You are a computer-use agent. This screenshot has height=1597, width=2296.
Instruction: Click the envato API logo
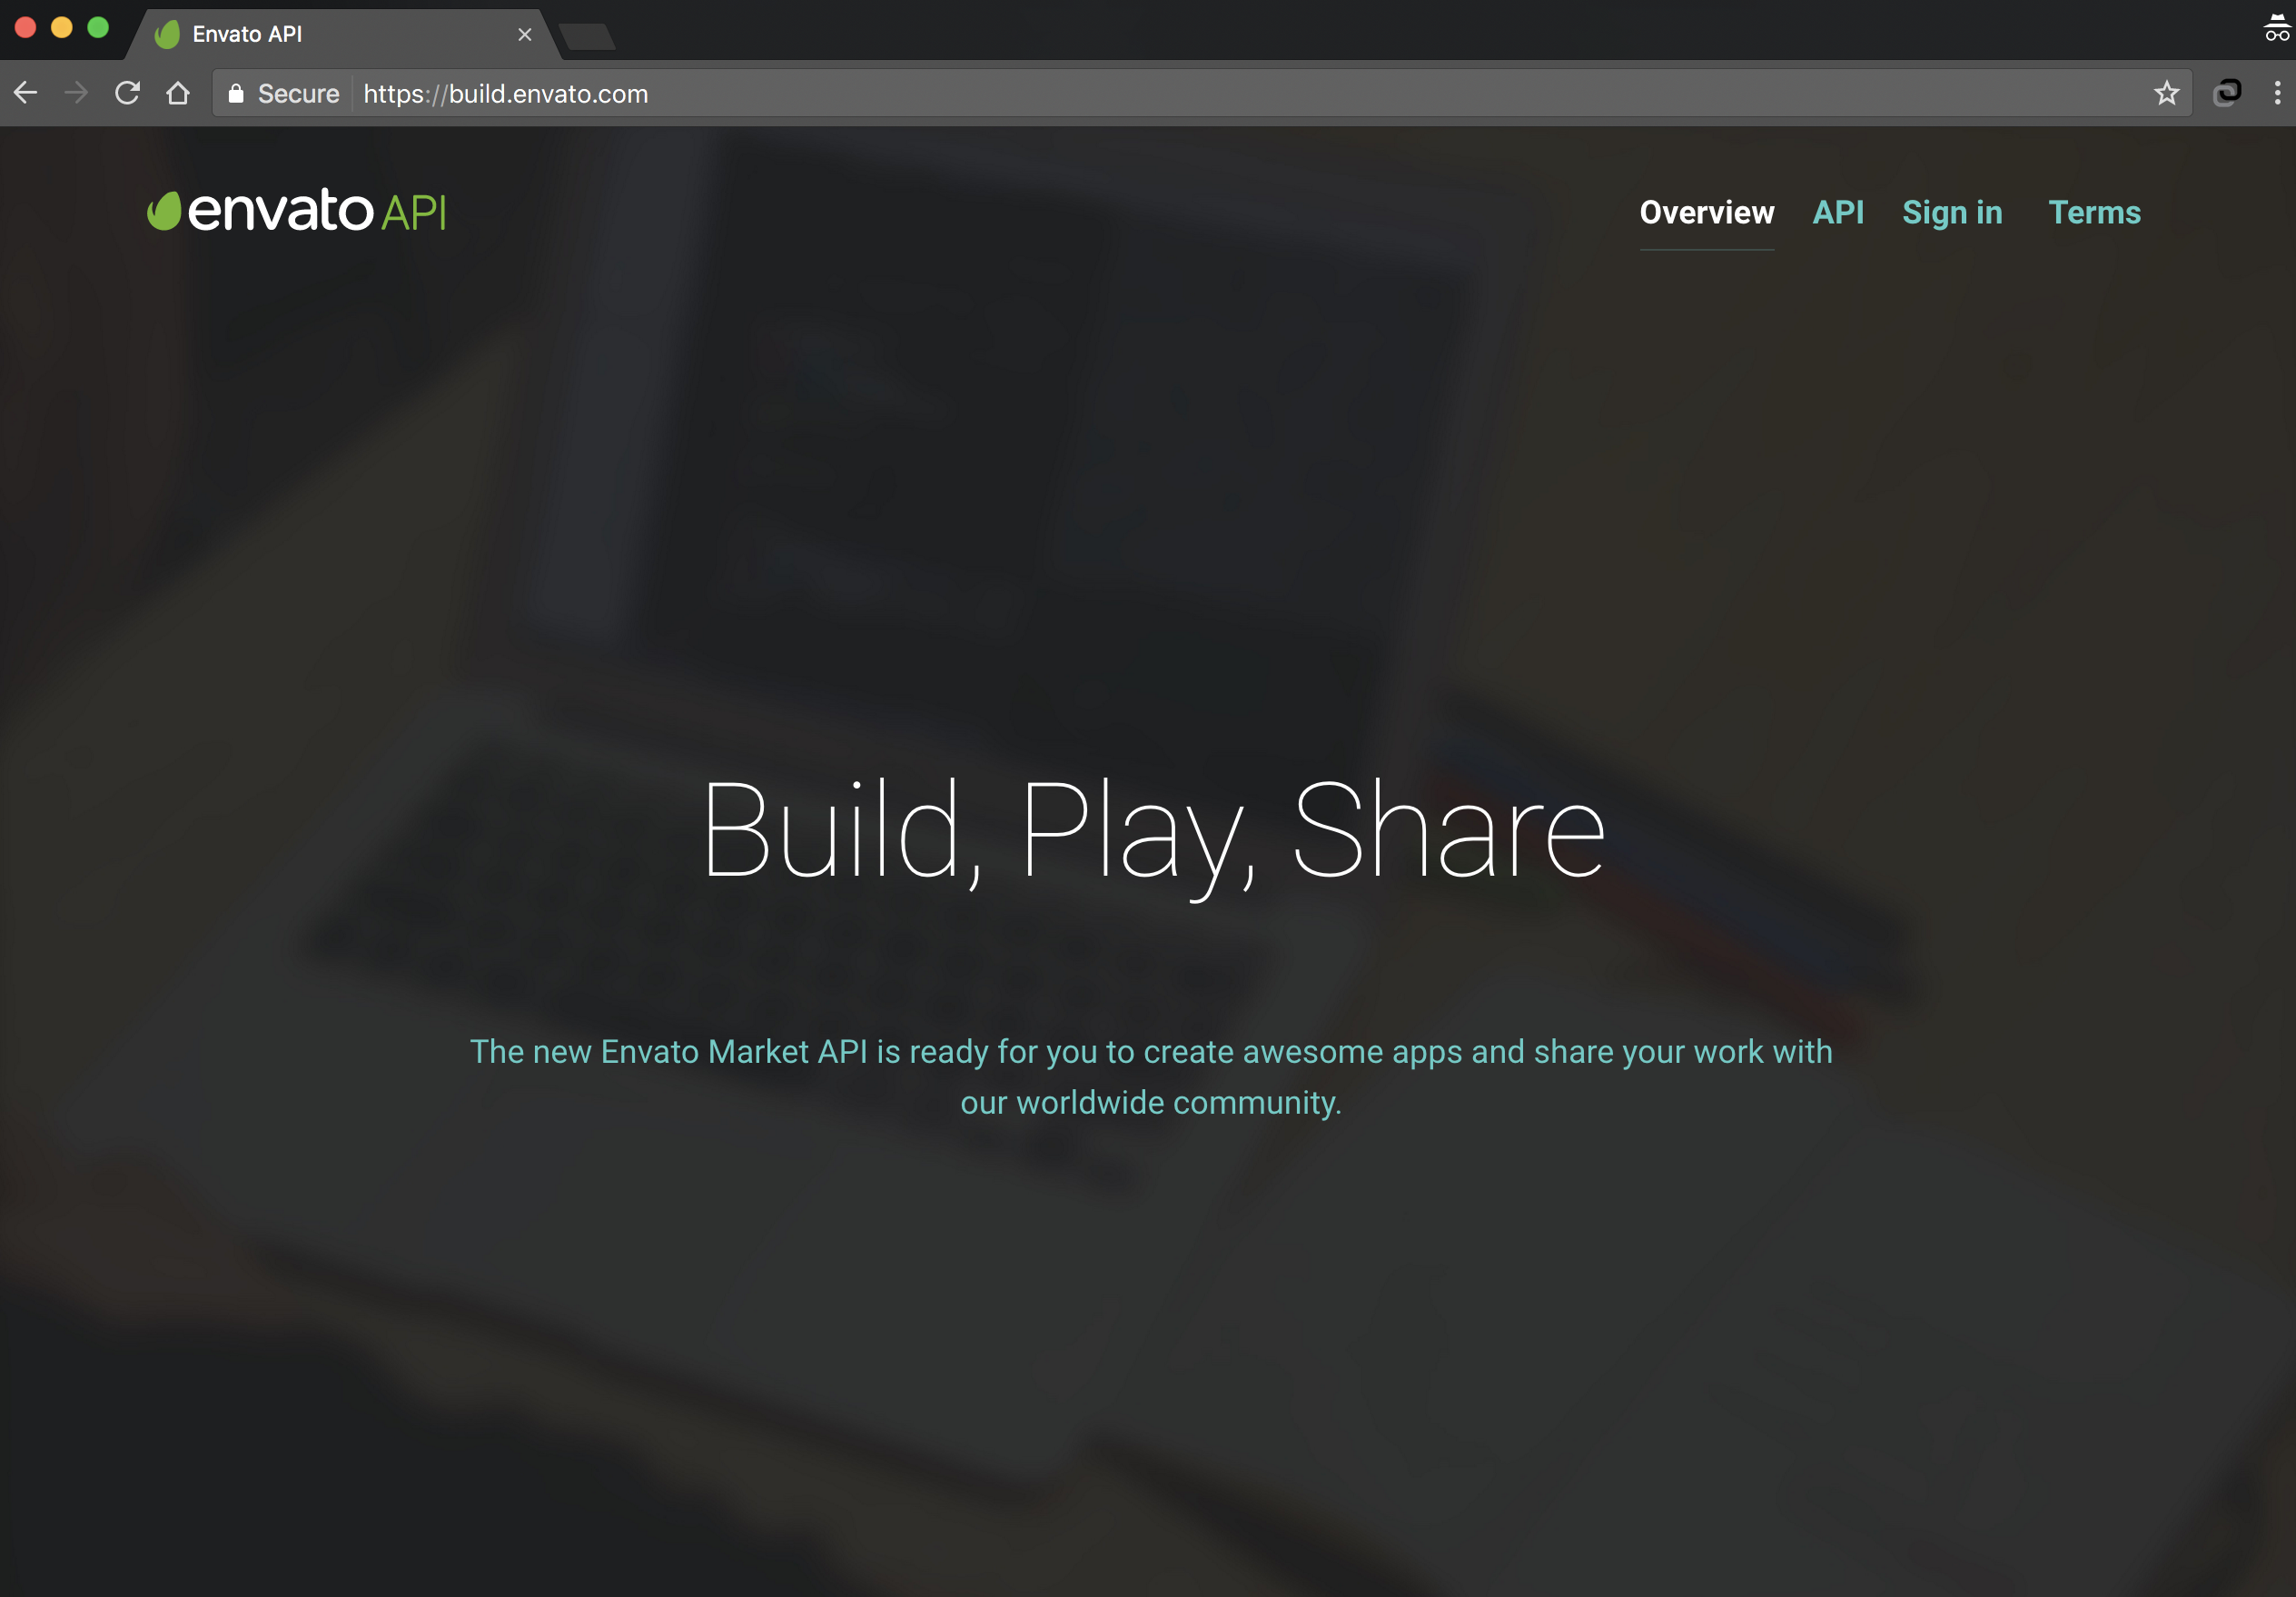click(x=297, y=211)
